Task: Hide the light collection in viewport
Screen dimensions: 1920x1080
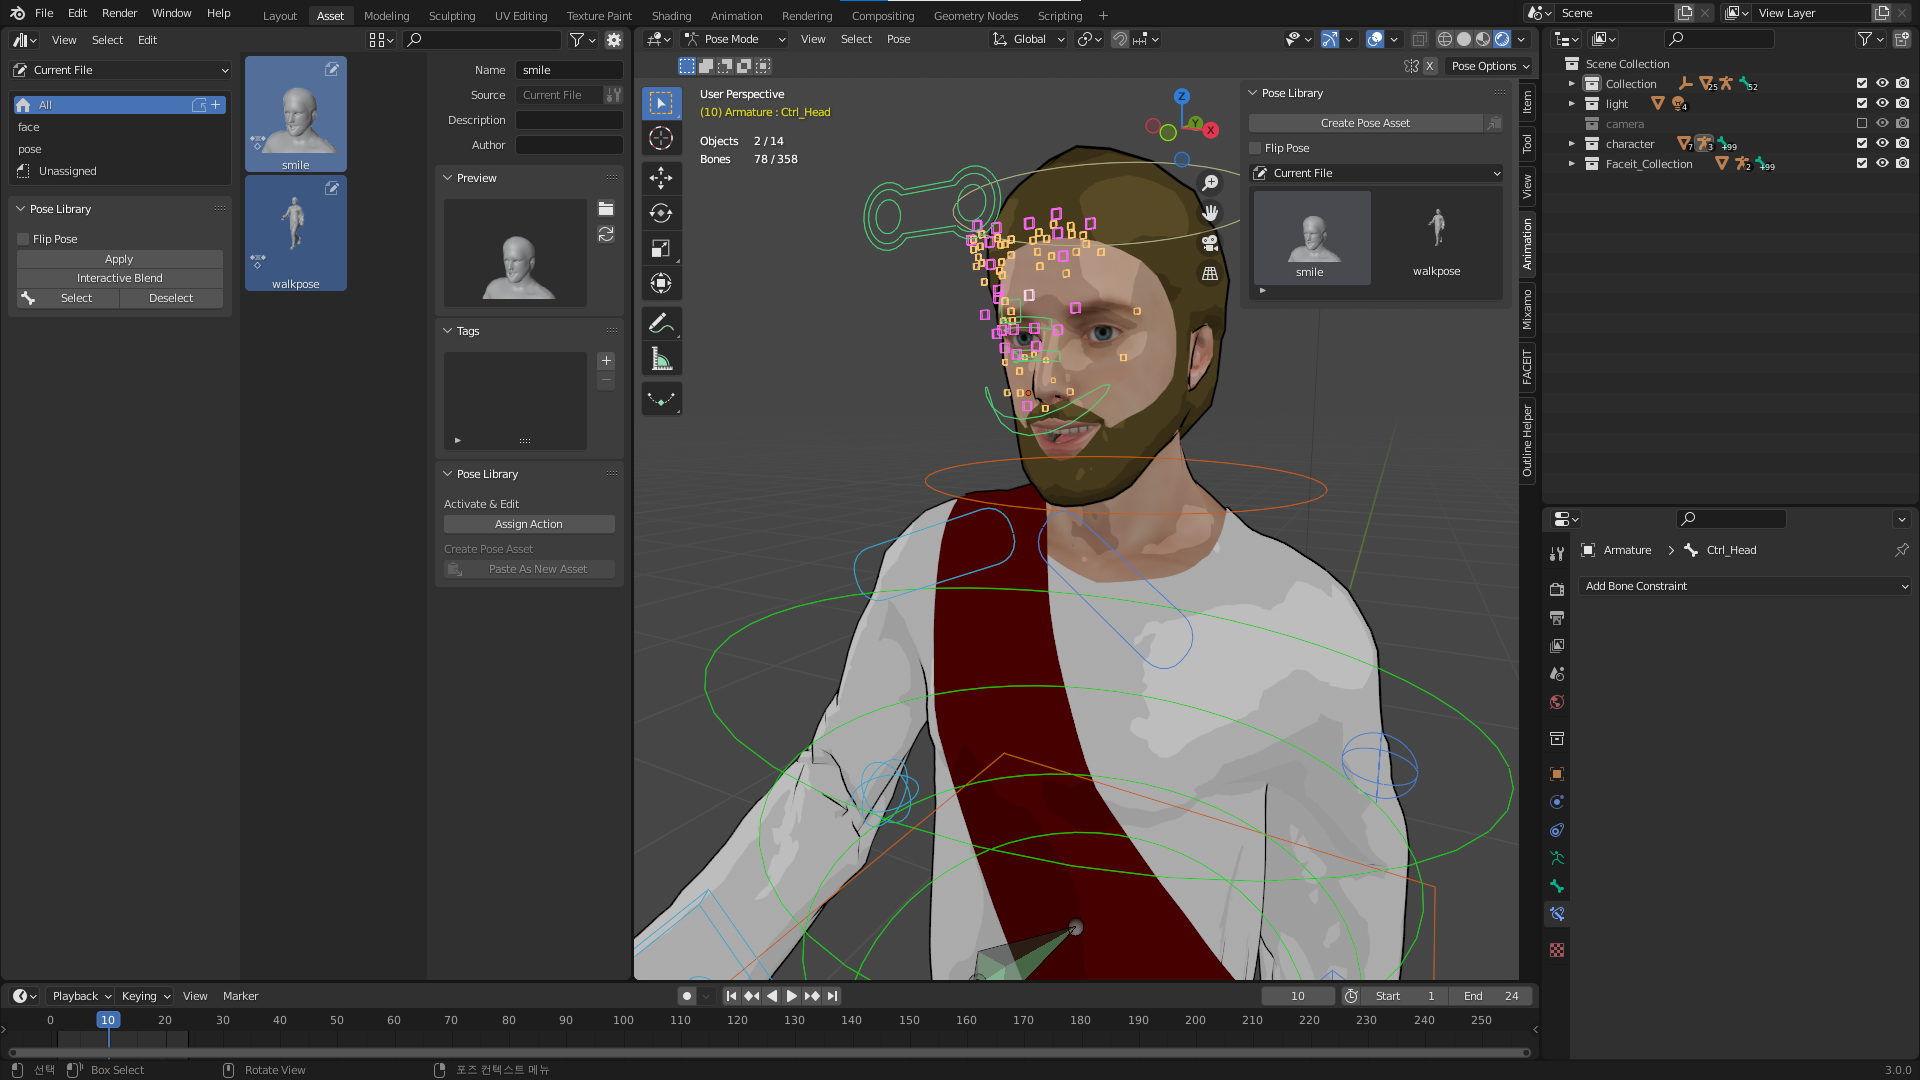Action: click(1882, 104)
